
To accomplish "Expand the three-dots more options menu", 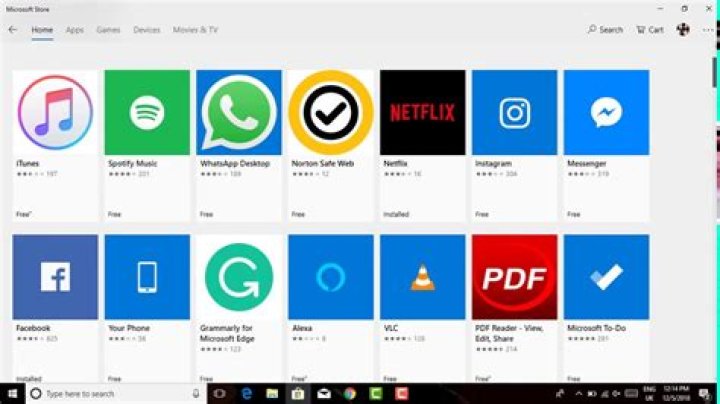I will point(707,30).
